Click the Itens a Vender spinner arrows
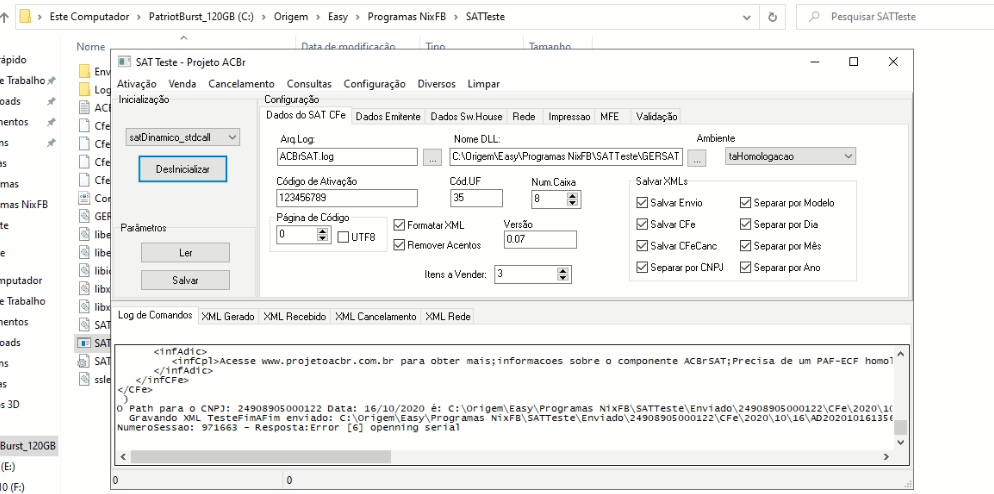 pyautogui.click(x=563, y=275)
